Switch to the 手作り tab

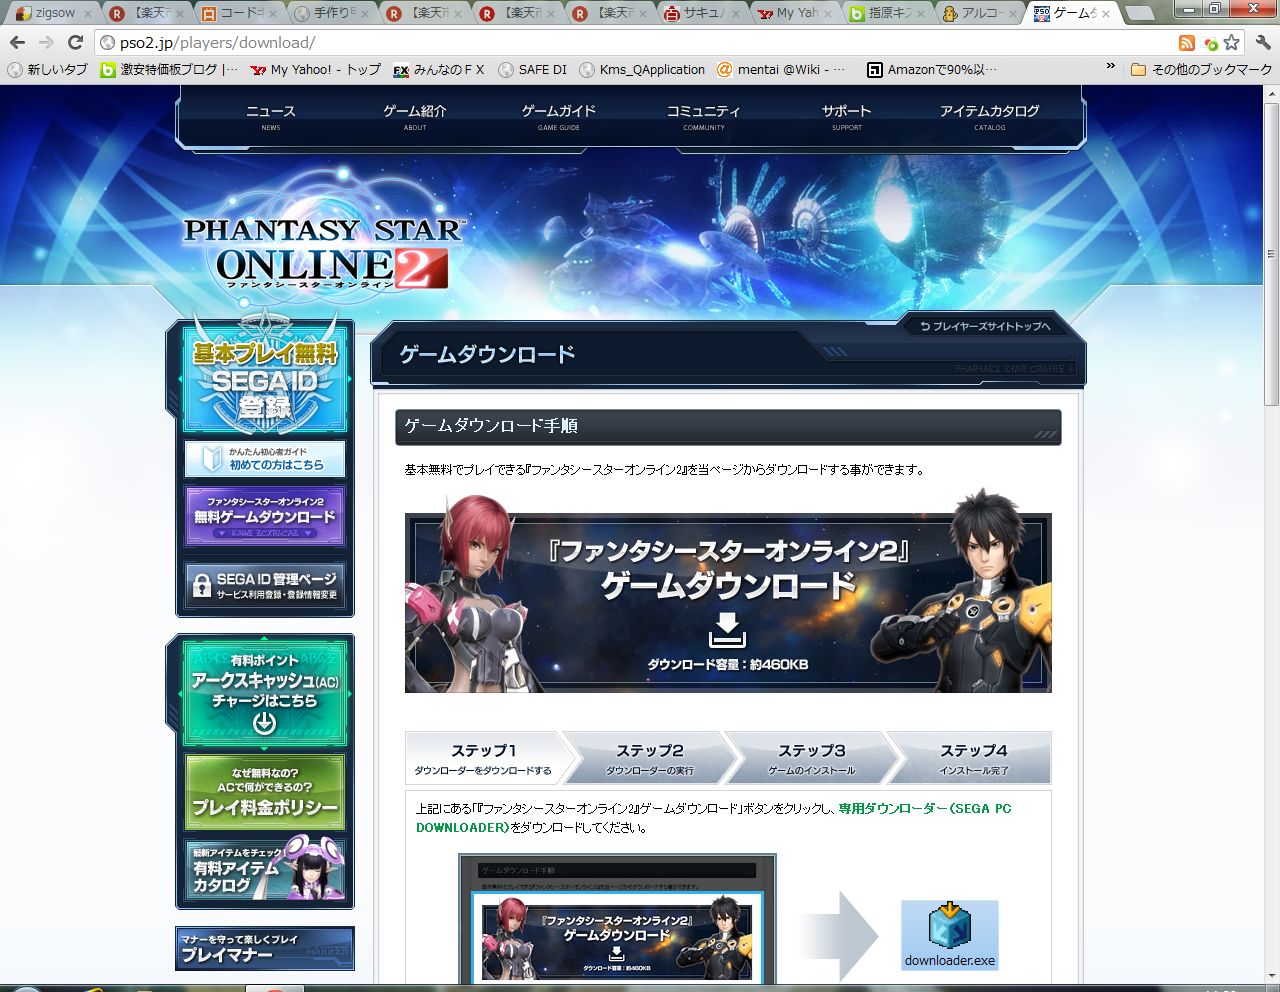tap(332, 13)
